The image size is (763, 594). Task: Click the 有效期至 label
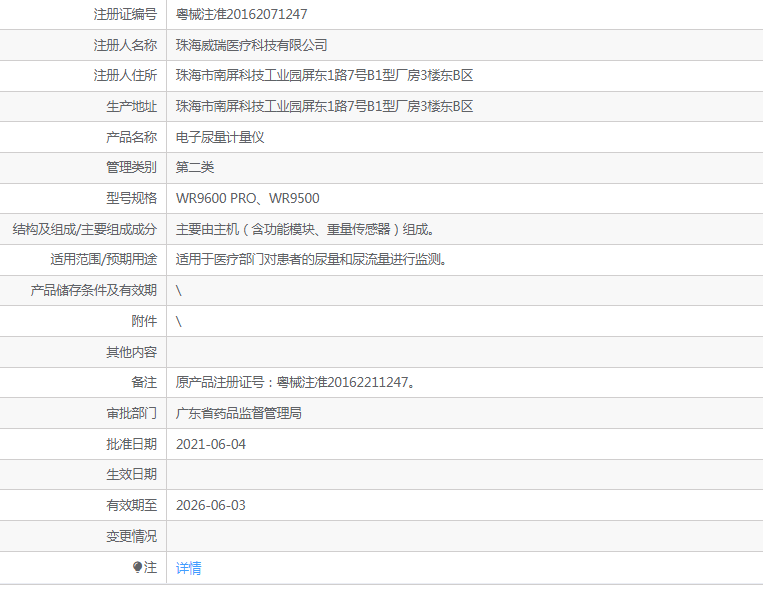pos(131,505)
